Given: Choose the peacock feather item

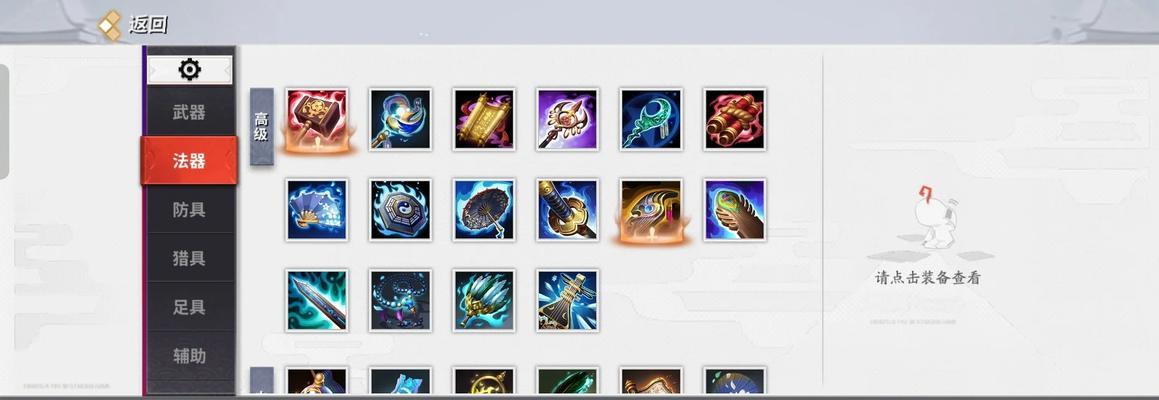Looking at the screenshot, I should 735,210.
